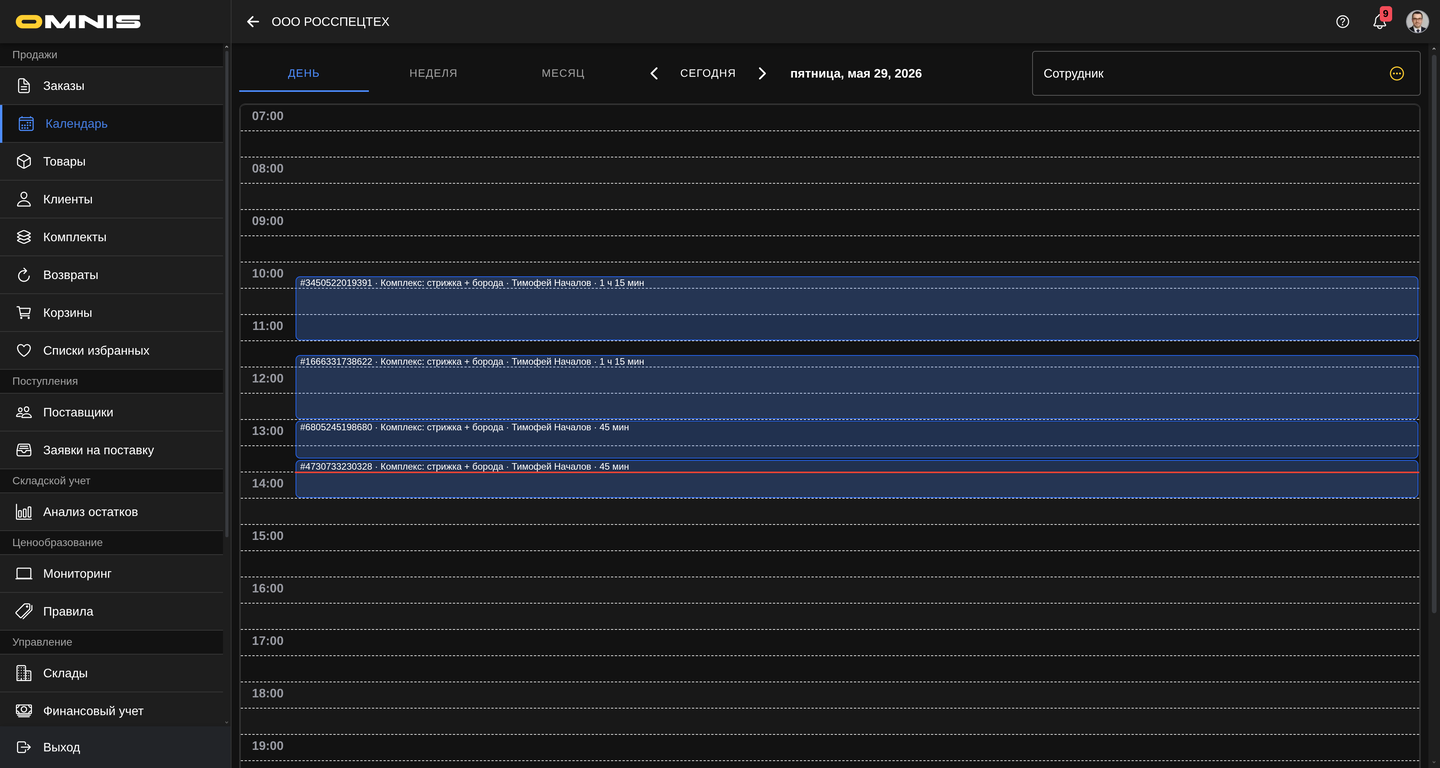Click the 07:00 time label

point(268,117)
